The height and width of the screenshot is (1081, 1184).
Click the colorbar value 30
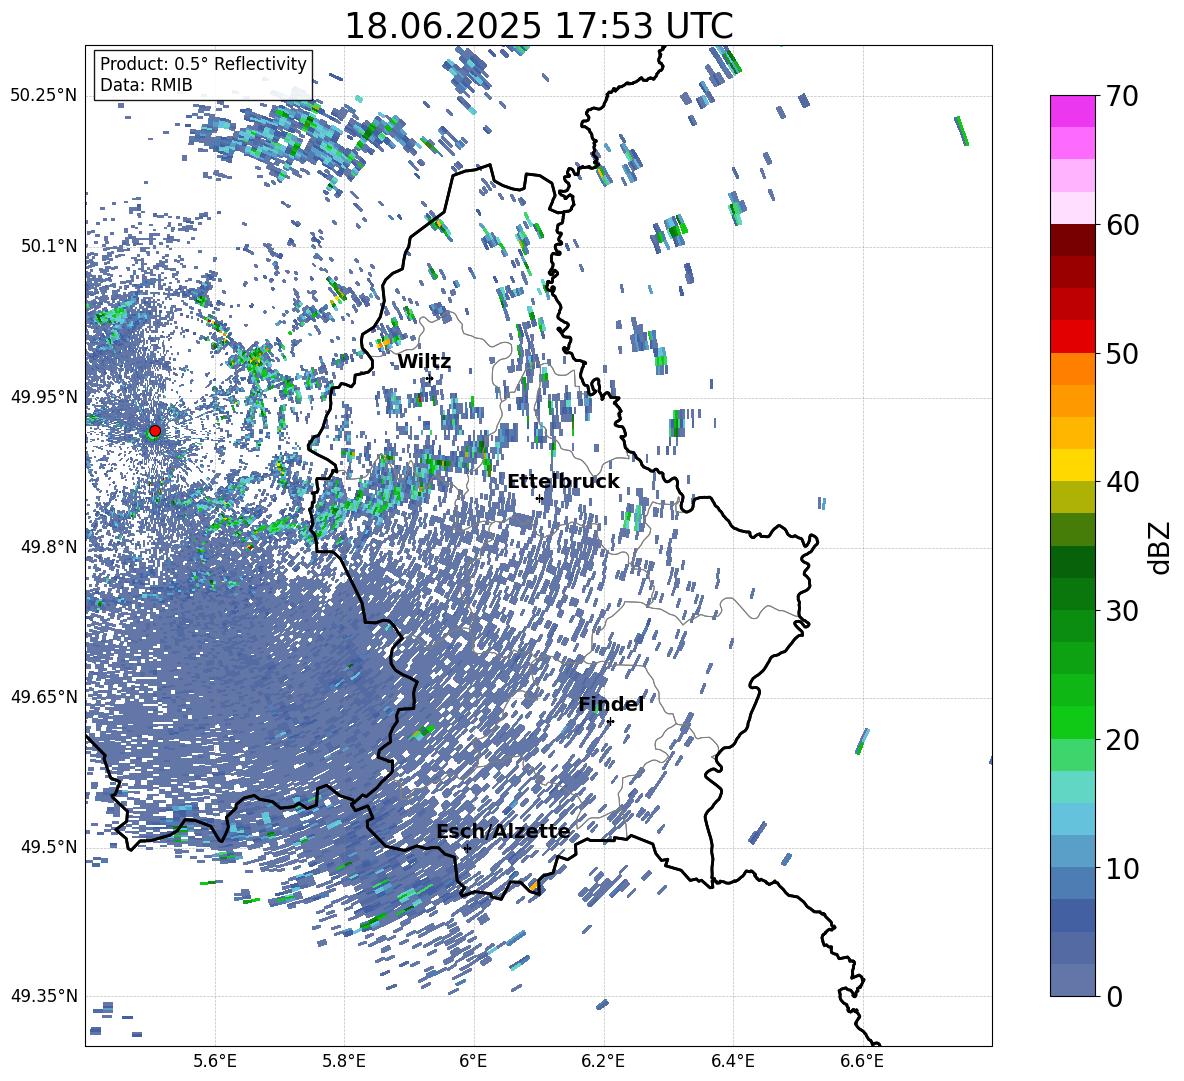pyautogui.click(x=1123, y=611)
